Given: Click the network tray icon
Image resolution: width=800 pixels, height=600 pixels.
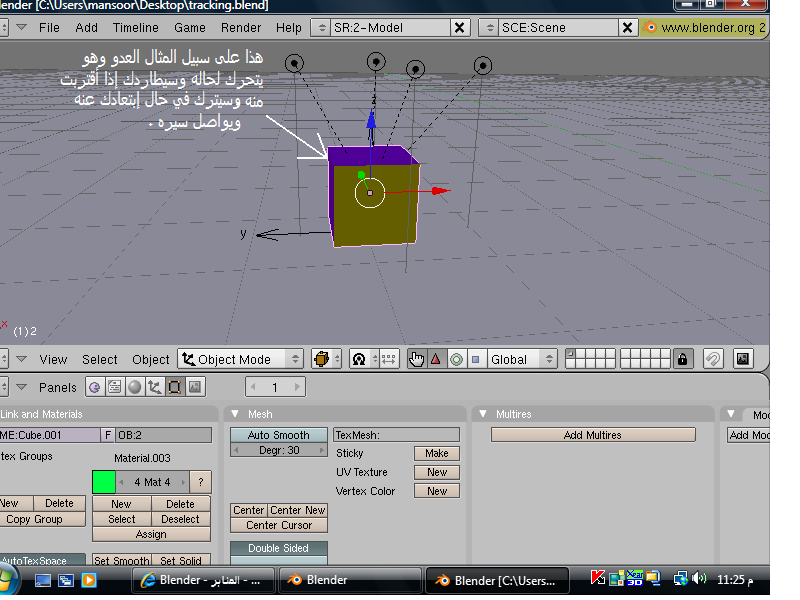Looking at the screenshot, I should point(681,579).
